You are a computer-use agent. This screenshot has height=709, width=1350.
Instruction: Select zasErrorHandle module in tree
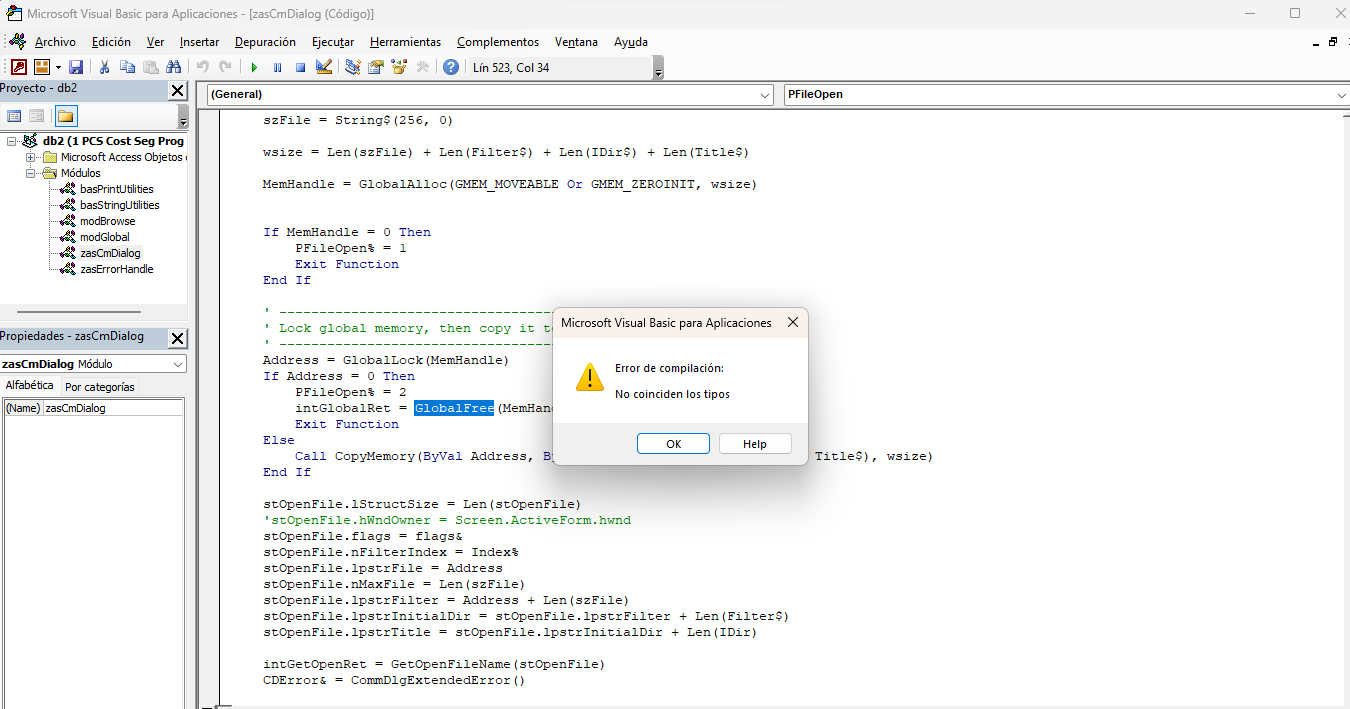tap(117, 269)
